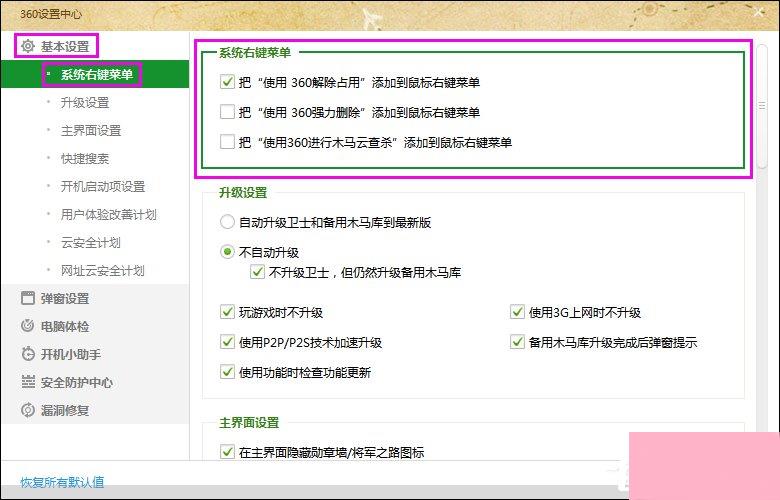This screenshot has height=500, width=780.
Task: Click the gear icon beside 基本设置
Action: [x=28, y=46]
